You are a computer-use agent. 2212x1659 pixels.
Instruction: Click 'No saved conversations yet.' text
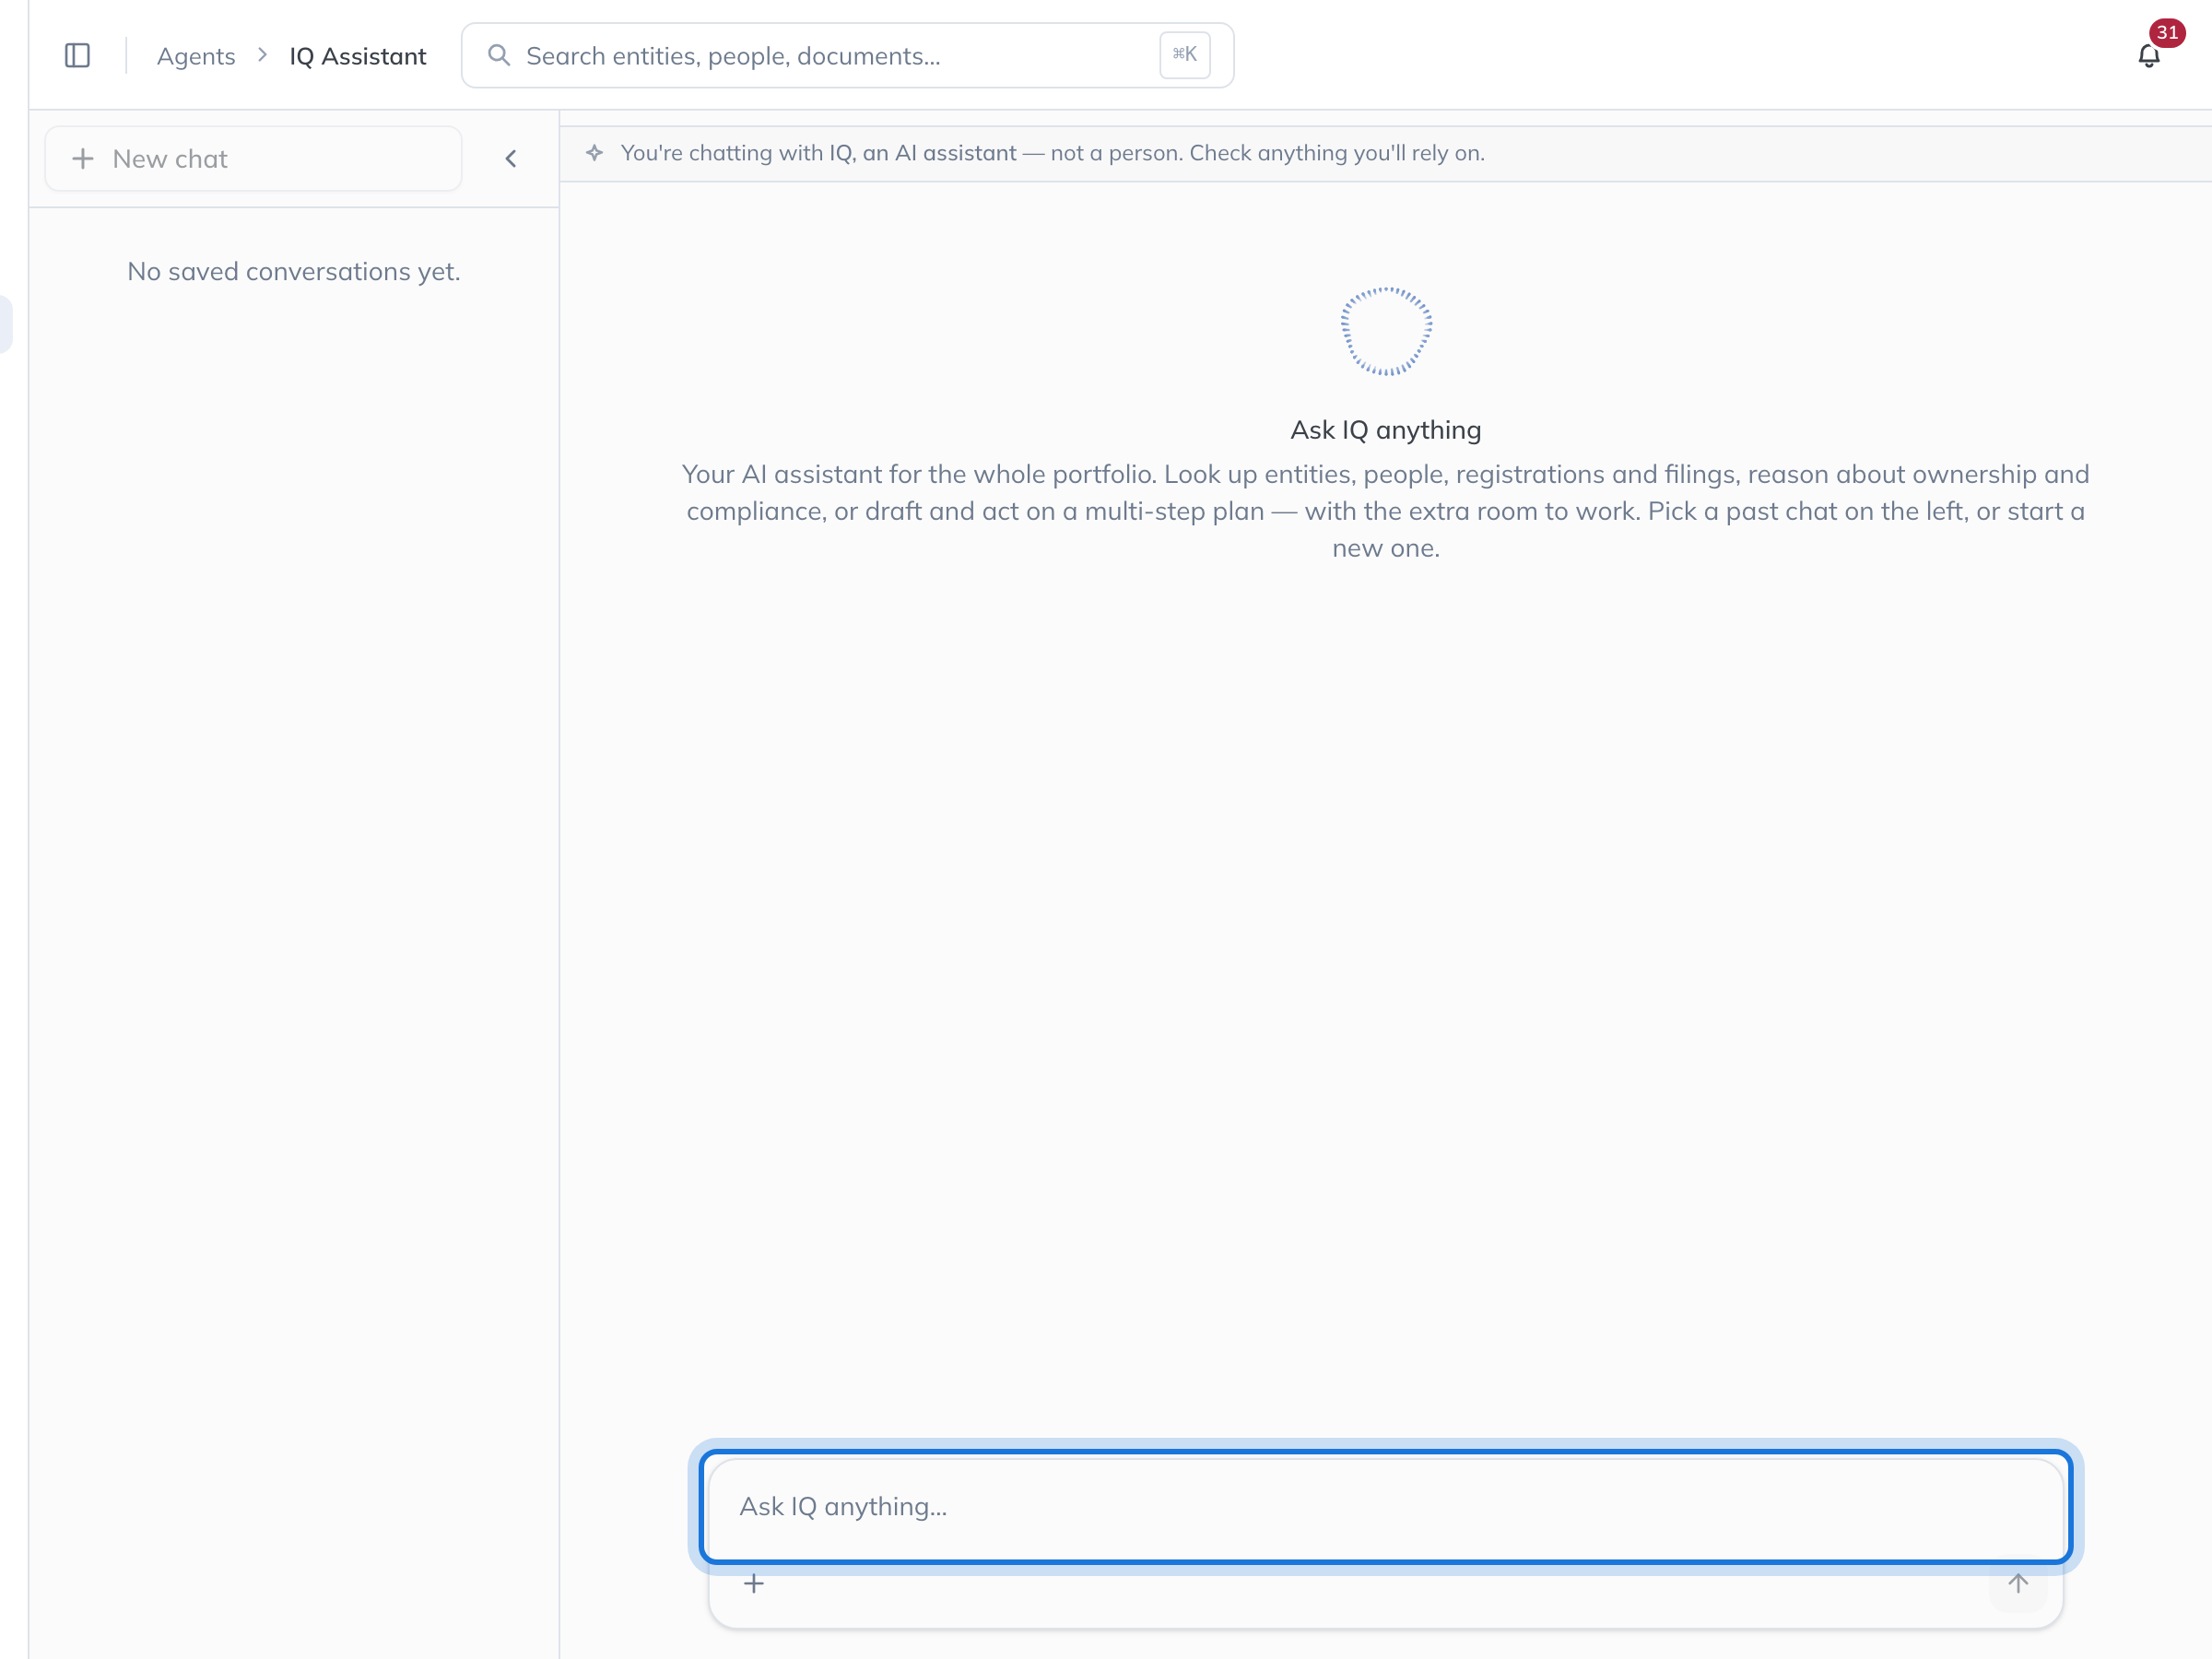click(x=294, y=272)
